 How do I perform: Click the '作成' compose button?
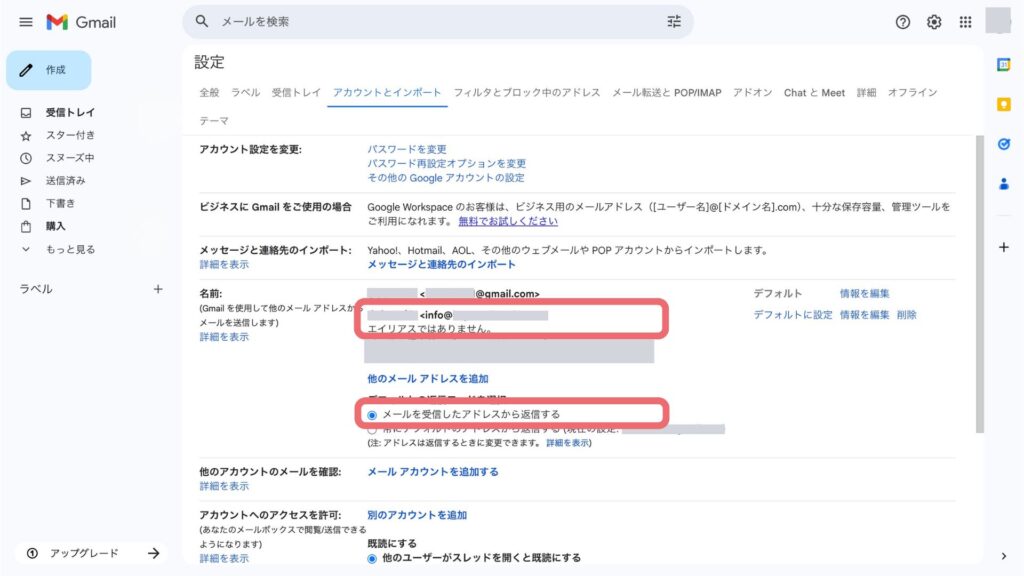pyautogui.click(x=48, y=70)
